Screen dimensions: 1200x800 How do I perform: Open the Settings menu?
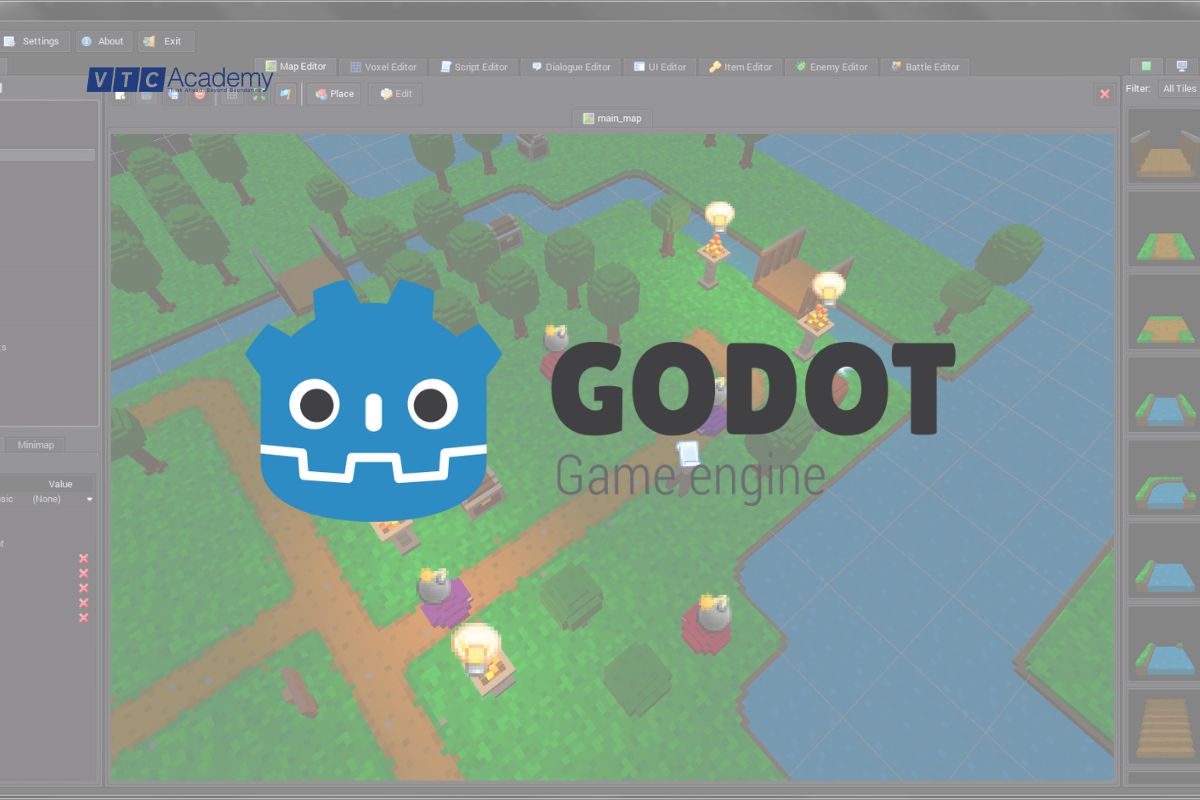tap(35, 41)
